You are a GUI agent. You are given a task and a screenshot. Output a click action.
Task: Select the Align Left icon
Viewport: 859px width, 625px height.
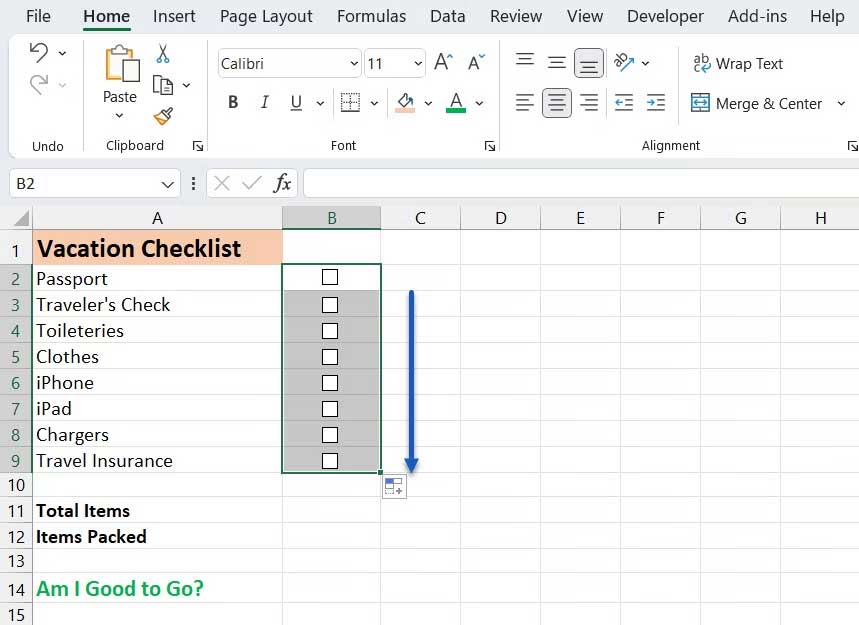tap(524, 103)
